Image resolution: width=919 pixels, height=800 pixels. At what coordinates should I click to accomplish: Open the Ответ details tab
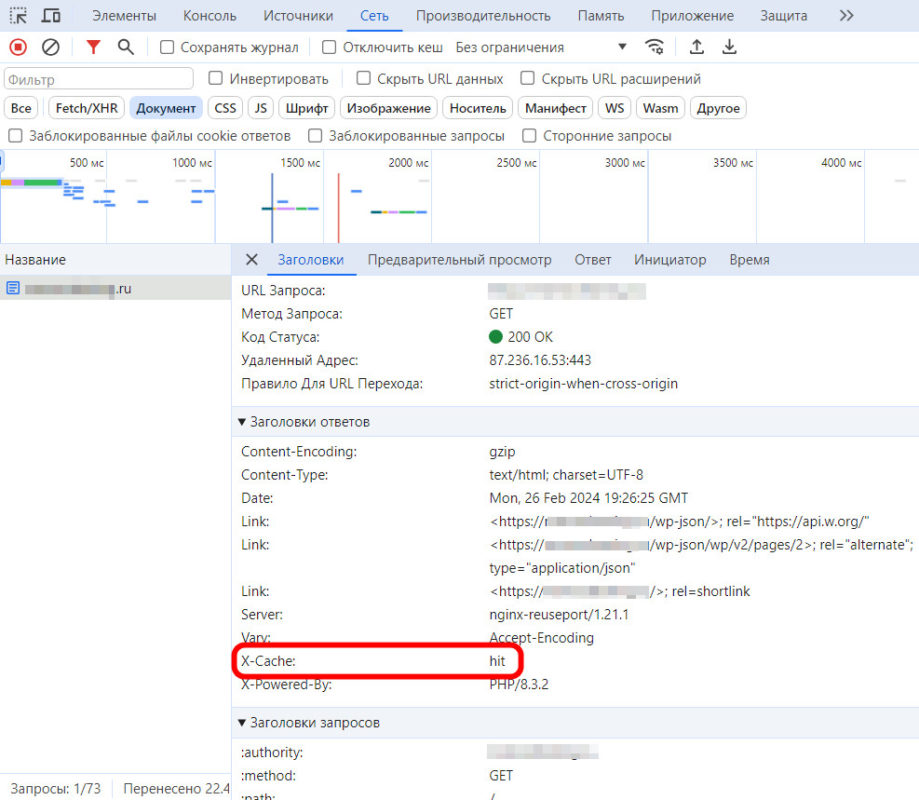593,260
